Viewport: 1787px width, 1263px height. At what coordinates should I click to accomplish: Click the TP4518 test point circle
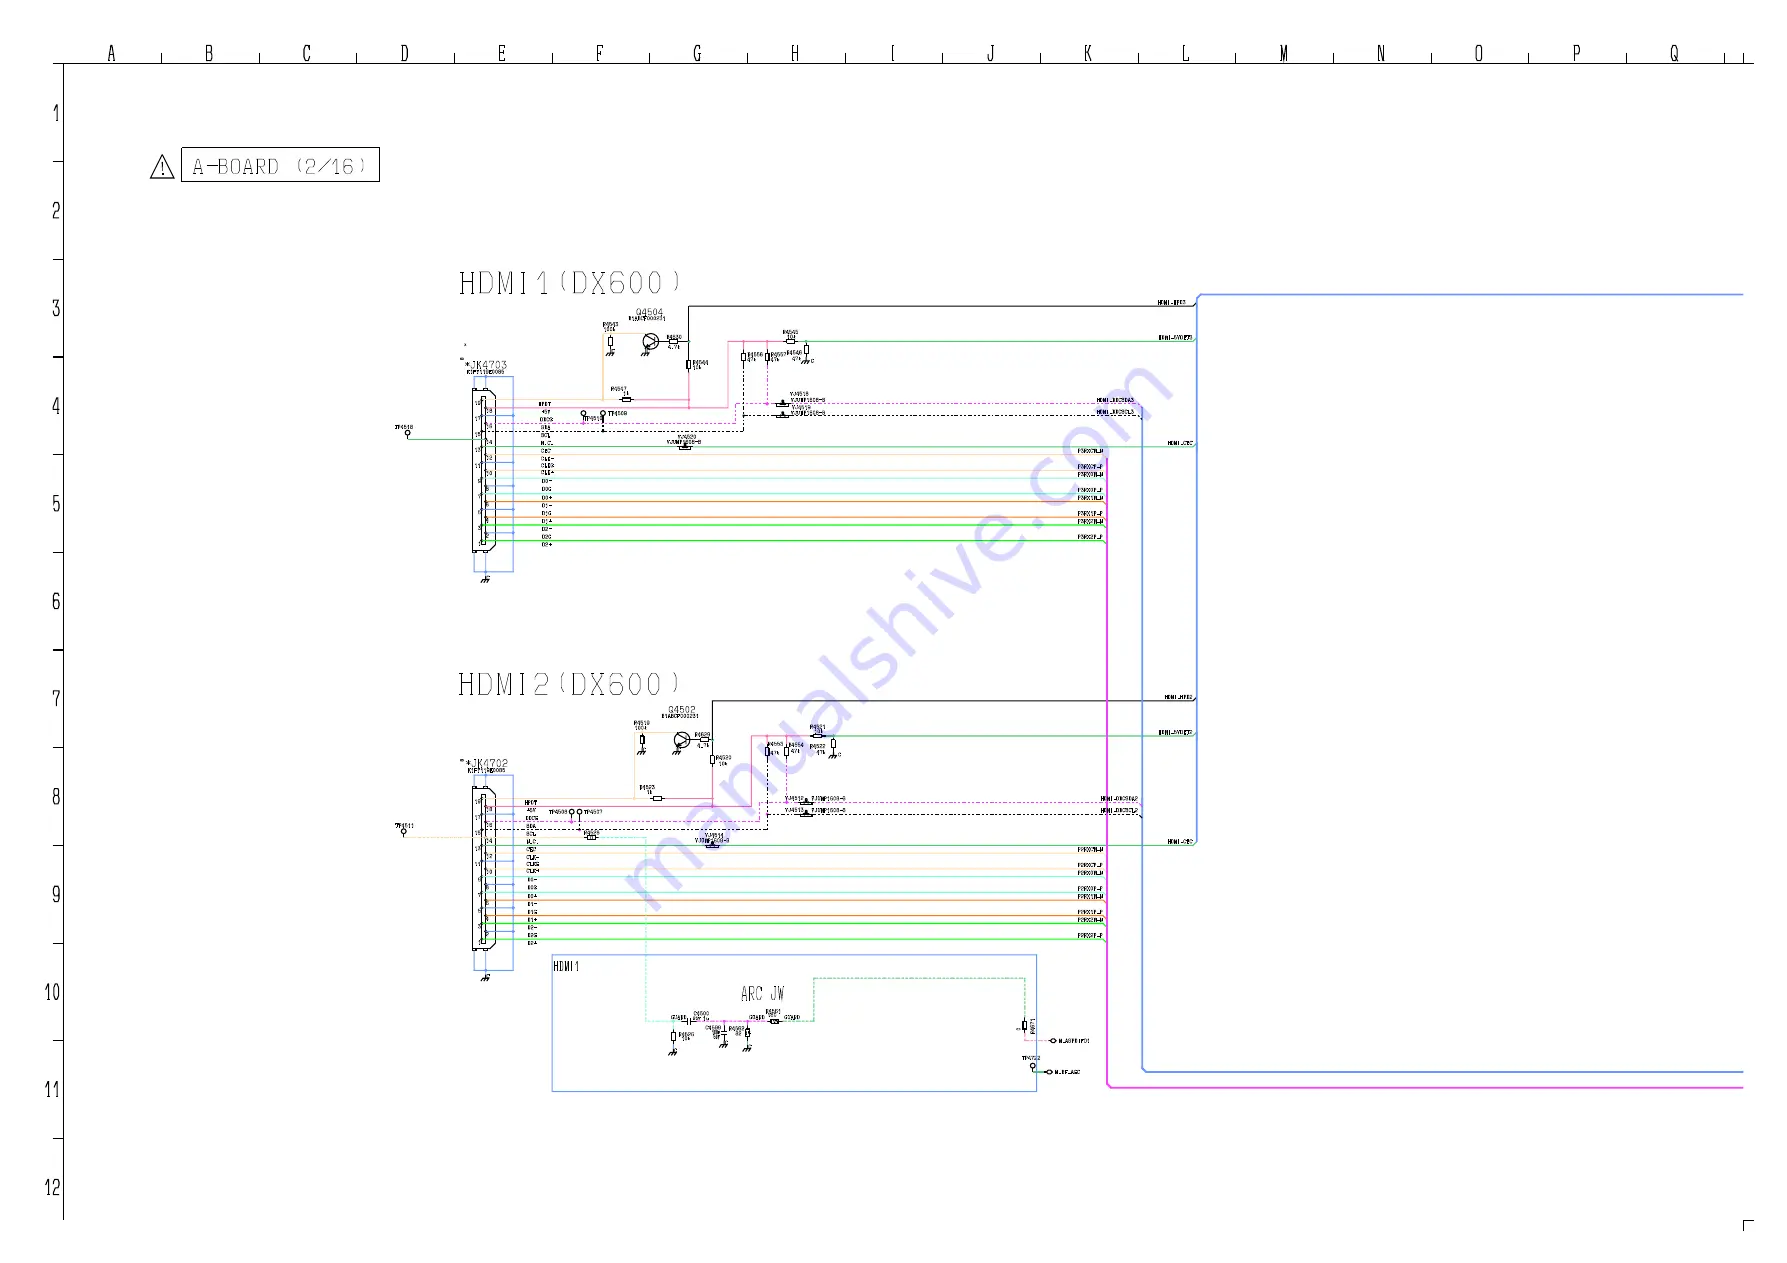click(407, 434)
